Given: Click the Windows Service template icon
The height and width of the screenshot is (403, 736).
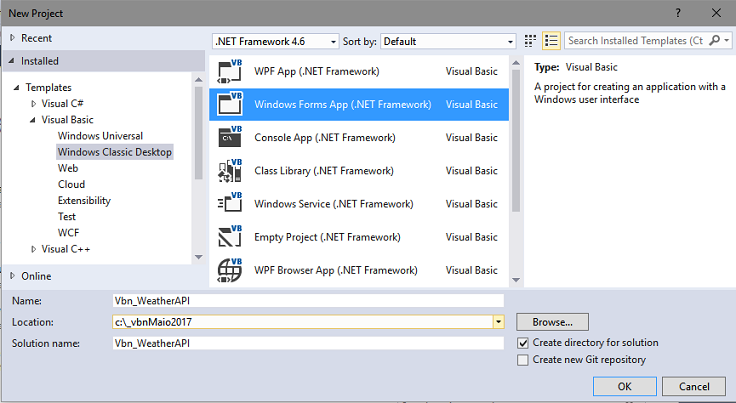Looking at the screenshot, I should pyautogui.click(x=230, y=204).
